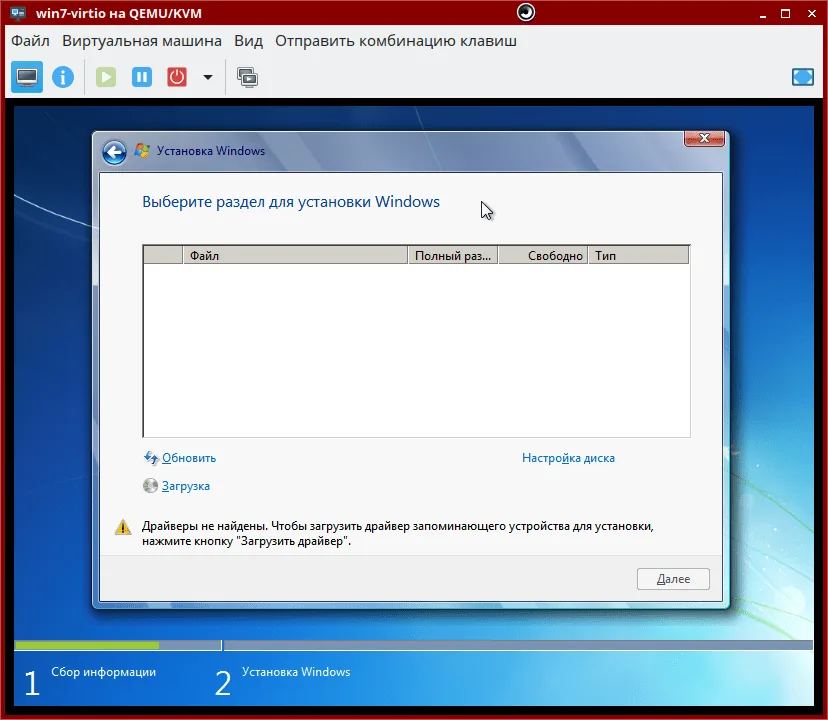The image size is (828, 720).
Task: Open the Отправить комбинацию клавиш menu
Action: [x=396, y=41]
